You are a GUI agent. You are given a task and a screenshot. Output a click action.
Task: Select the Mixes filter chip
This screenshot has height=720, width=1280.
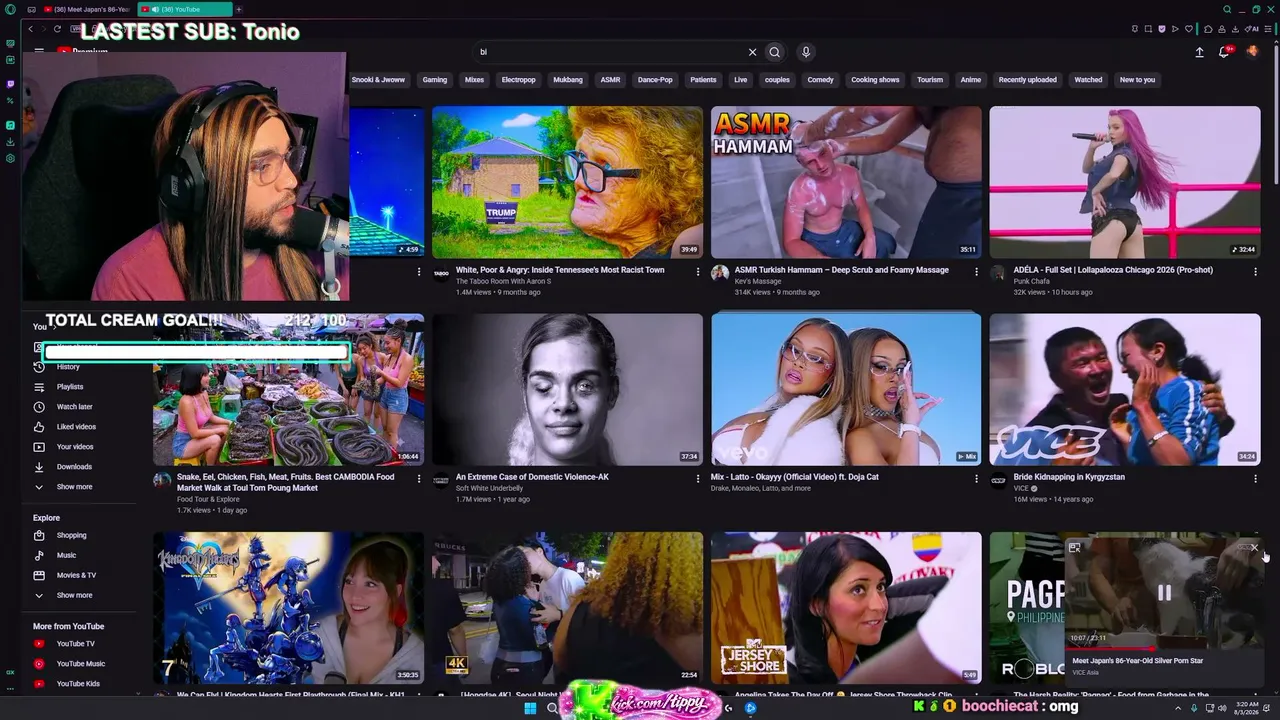click(x=474, y=80)
